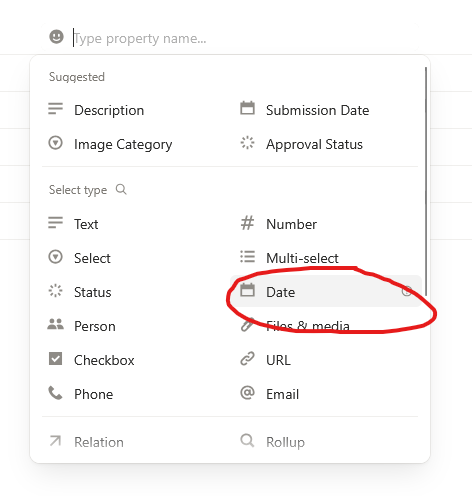The image size is (472, 496).
Task: Select the URL property type
Action: pos(326,360)
